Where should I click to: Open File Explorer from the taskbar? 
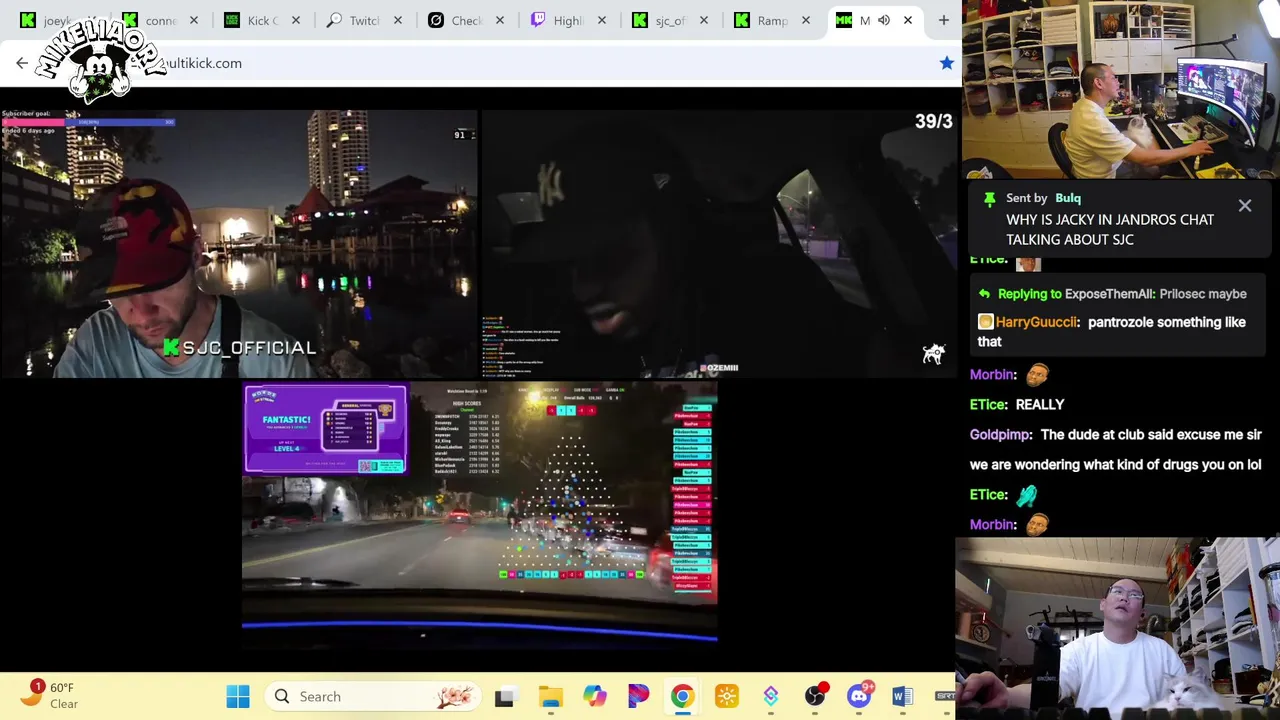(x=550, y=697)
